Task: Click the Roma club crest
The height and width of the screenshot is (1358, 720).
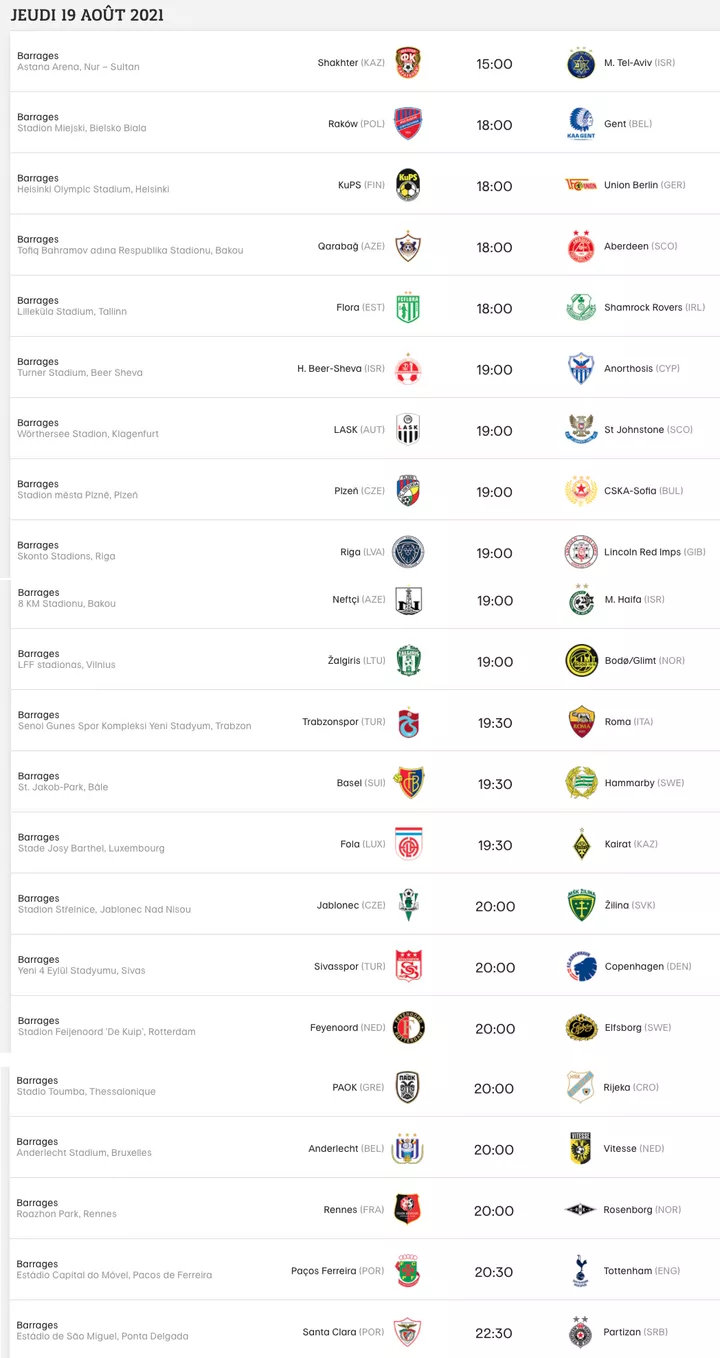Action: pos(581,721)
